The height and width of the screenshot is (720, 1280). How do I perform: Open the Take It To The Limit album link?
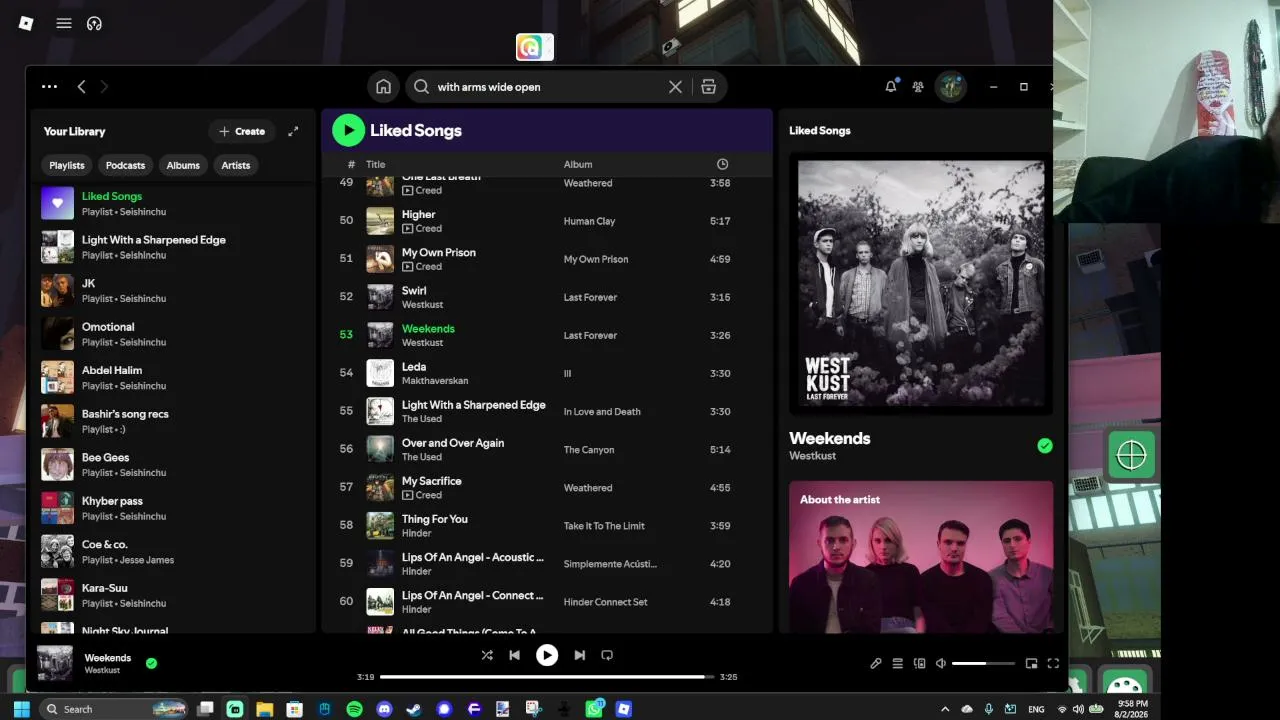click(x=604, y=526)
